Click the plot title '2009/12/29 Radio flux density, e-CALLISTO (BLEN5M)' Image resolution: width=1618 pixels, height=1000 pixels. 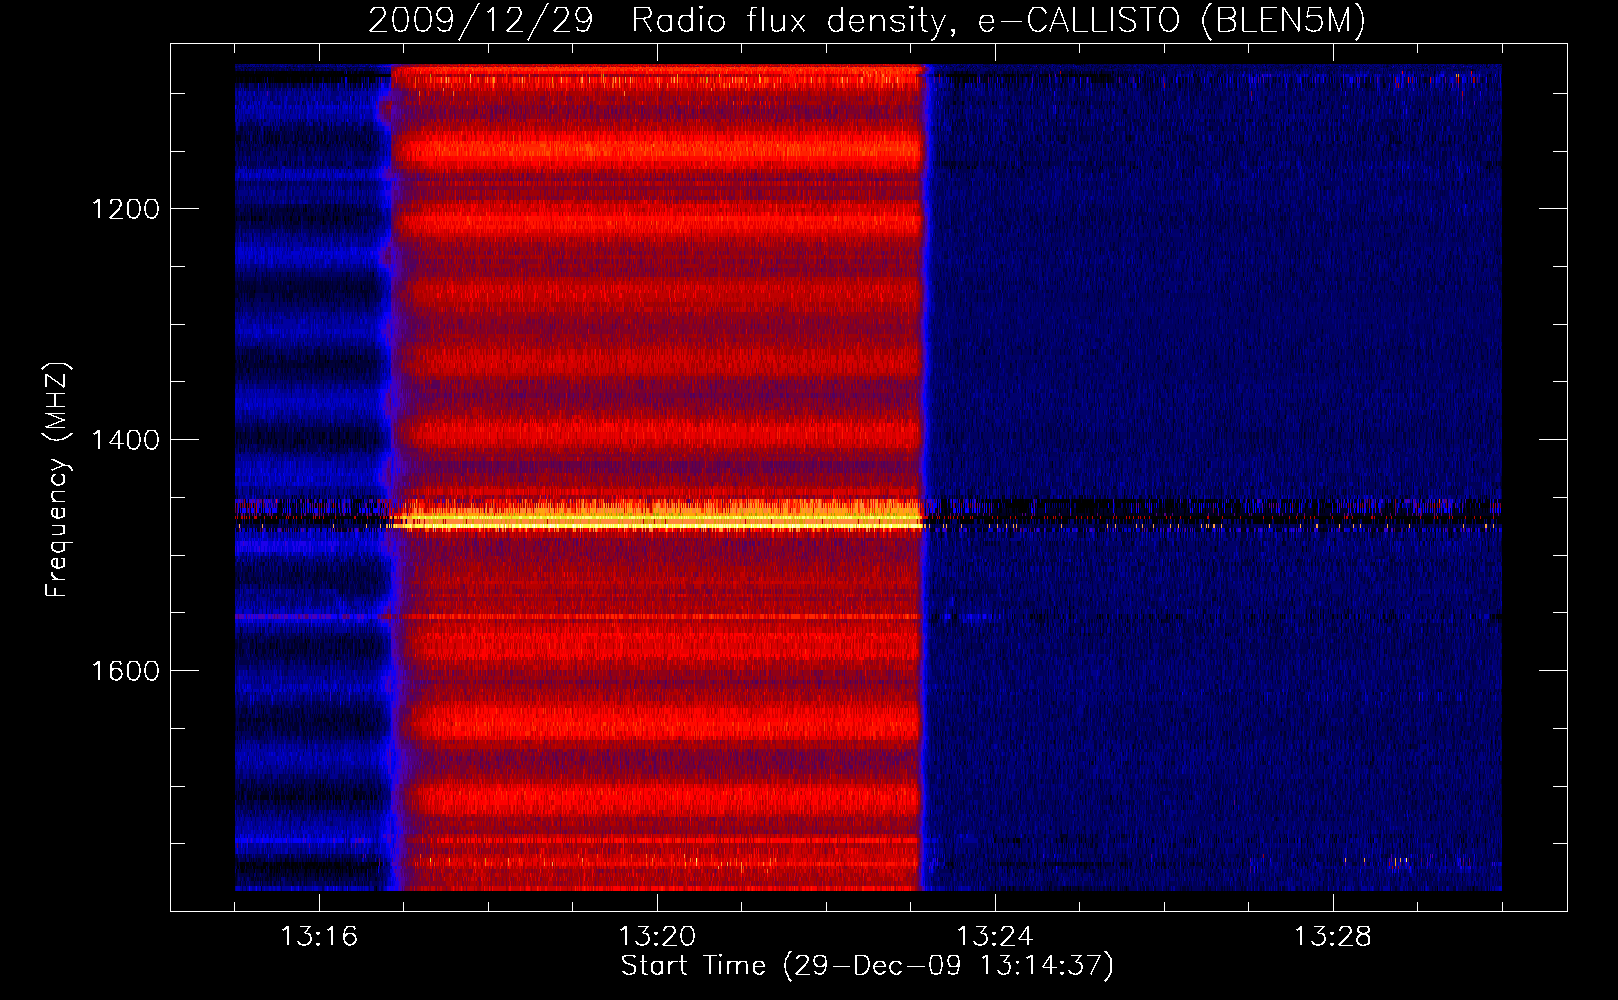(867, 20)
